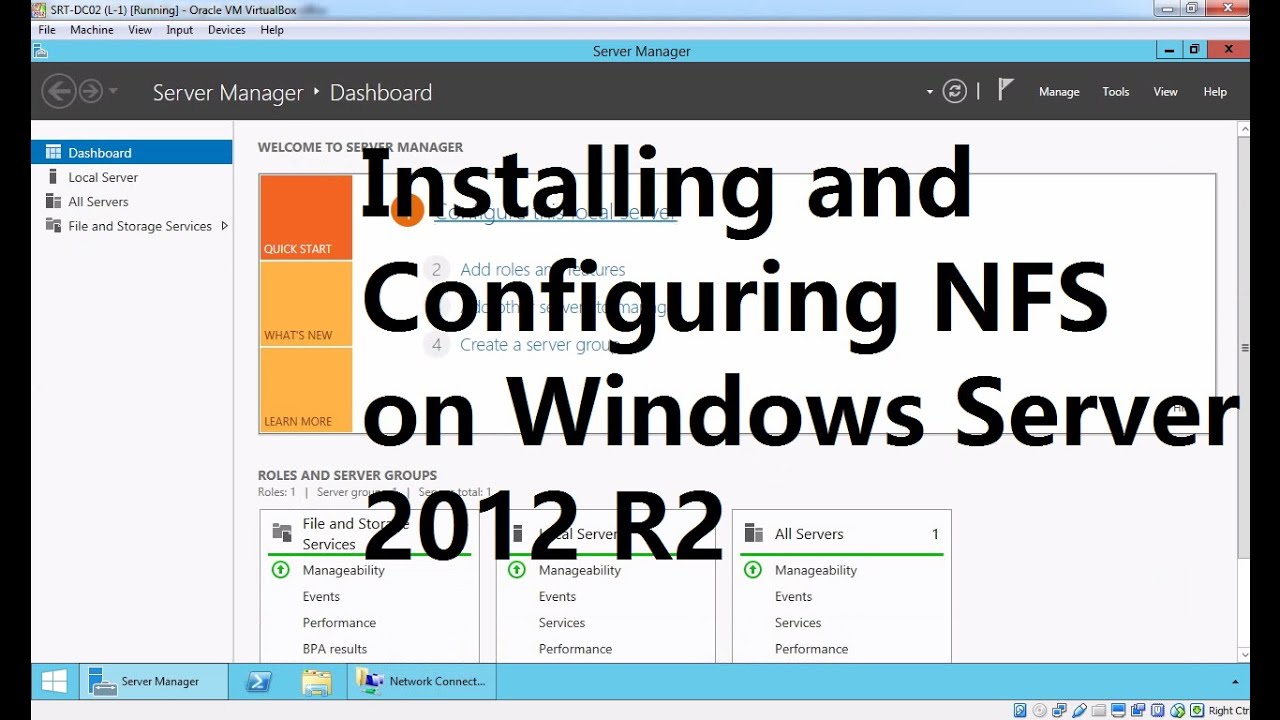Click Services in the Local Server tile
The height and width of the screenshot is (720, 1280).
pyautogui.click(x=562, y=623)
